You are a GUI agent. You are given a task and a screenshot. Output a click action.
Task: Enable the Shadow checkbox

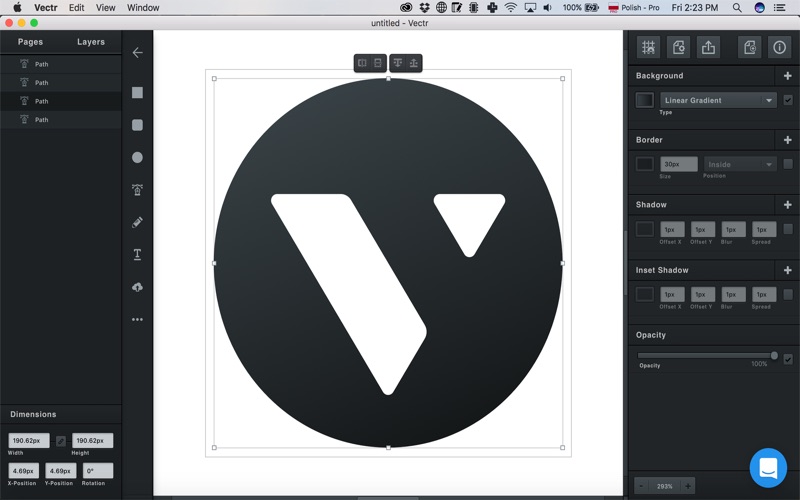click(x=788, y=229)
